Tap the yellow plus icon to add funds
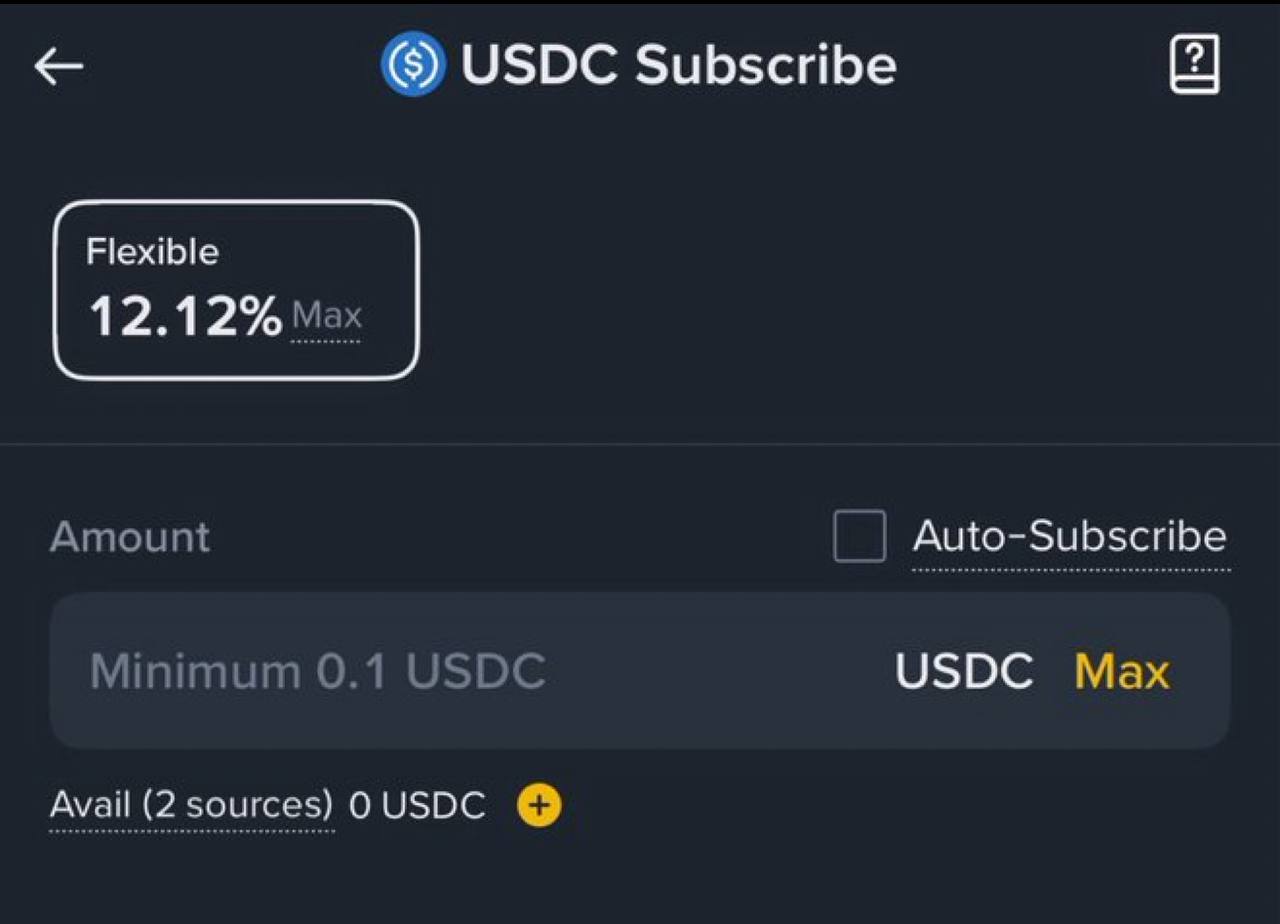This screenshot has width=1280, height=924. [539, 805]
